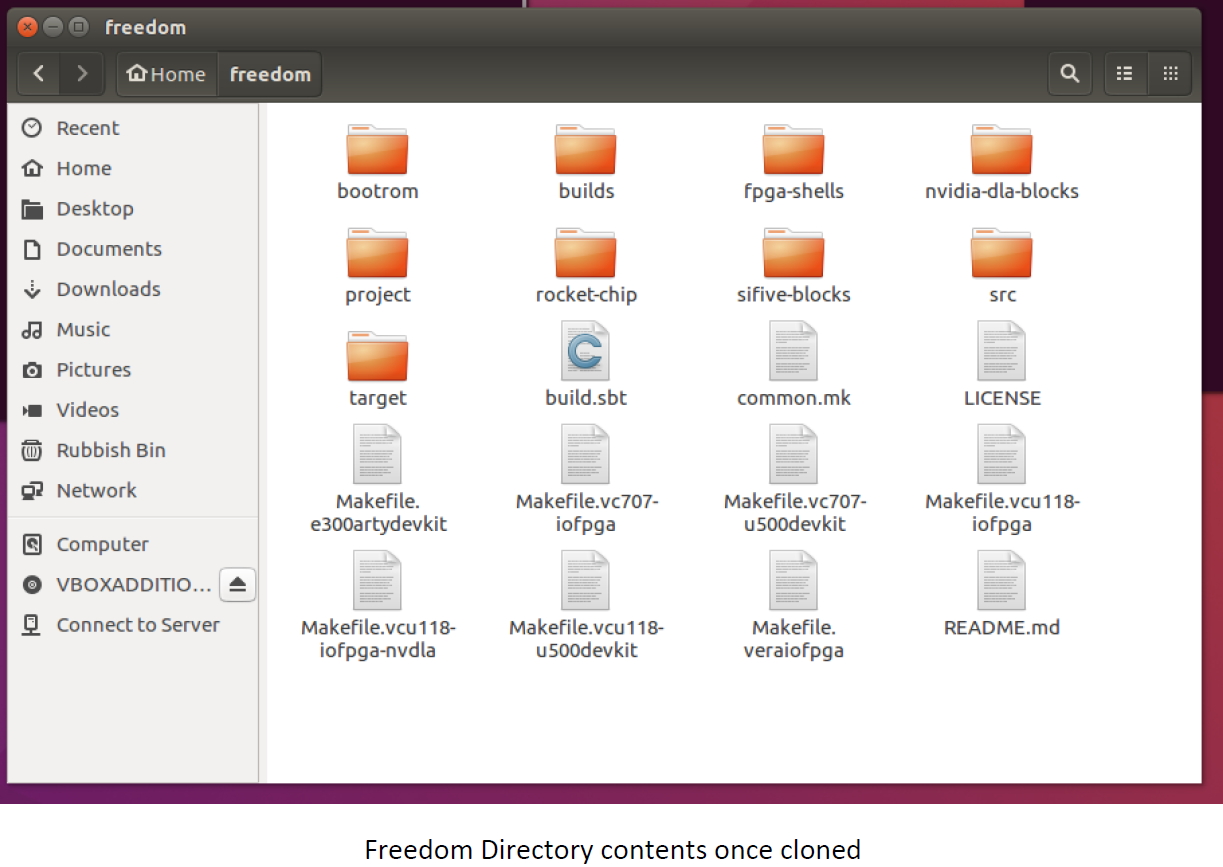Go to Downloads in the sidebar
1223x867 pixels.
point(108,289)
